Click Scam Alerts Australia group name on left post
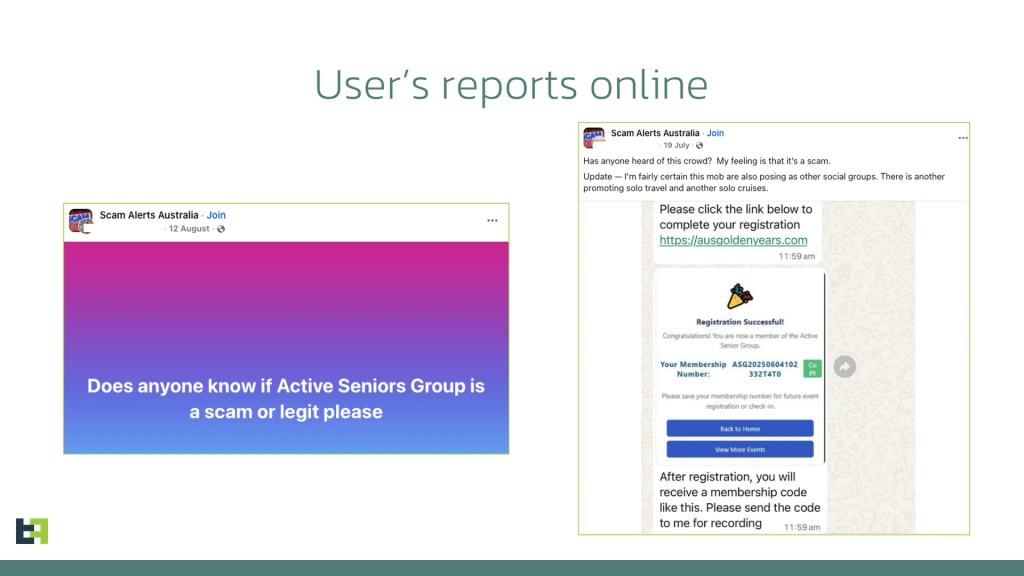This screenshot has height=576, width=1024. pyautogui.click(x=149, y=215)
